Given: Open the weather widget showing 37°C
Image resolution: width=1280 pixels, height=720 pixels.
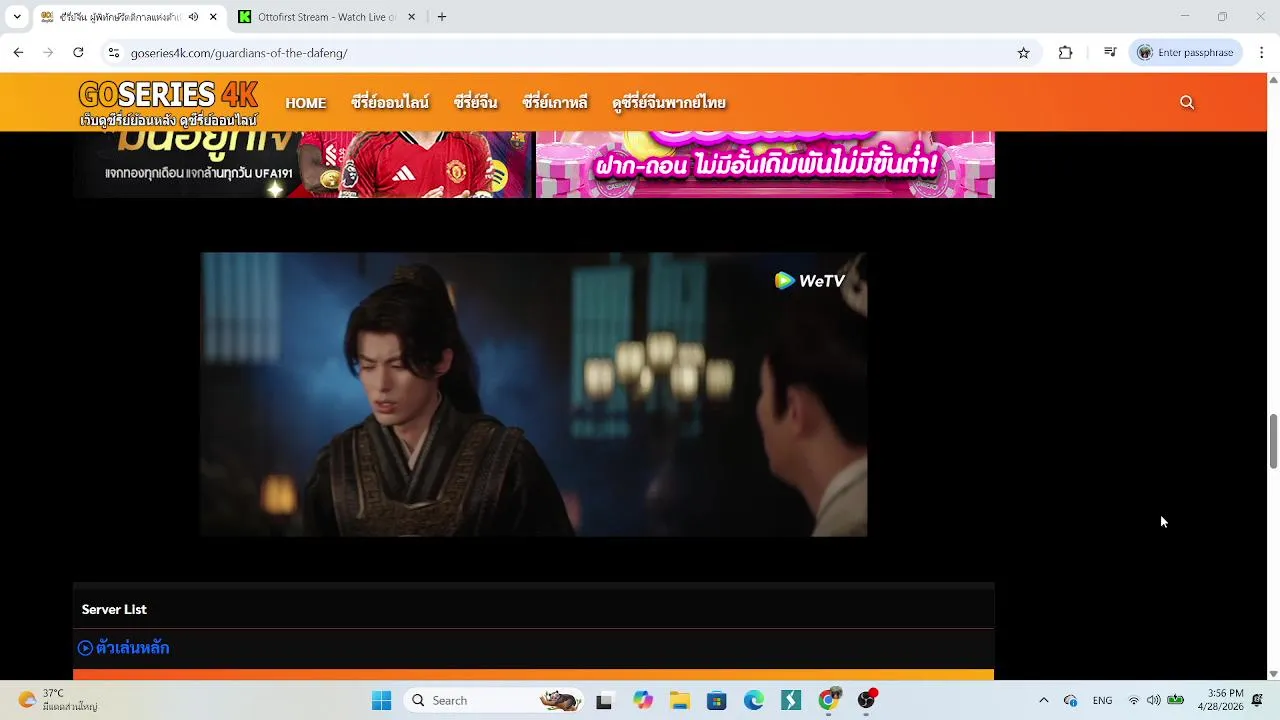Looking at the screenshot, I should 58,700.
